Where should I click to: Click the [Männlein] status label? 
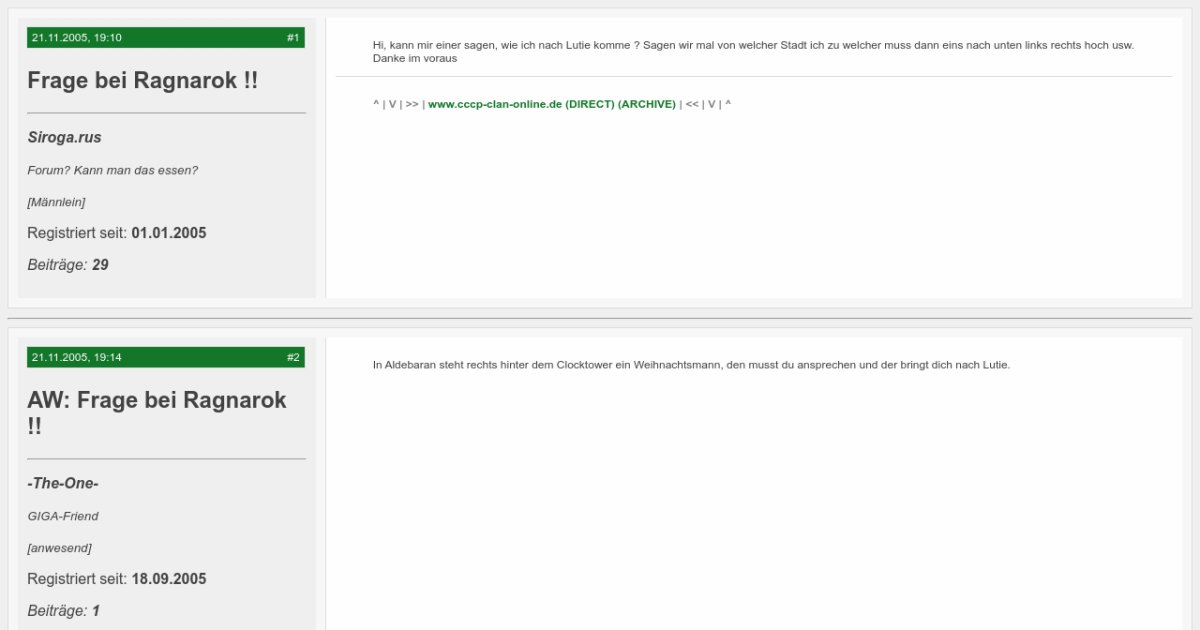[56, 203]
